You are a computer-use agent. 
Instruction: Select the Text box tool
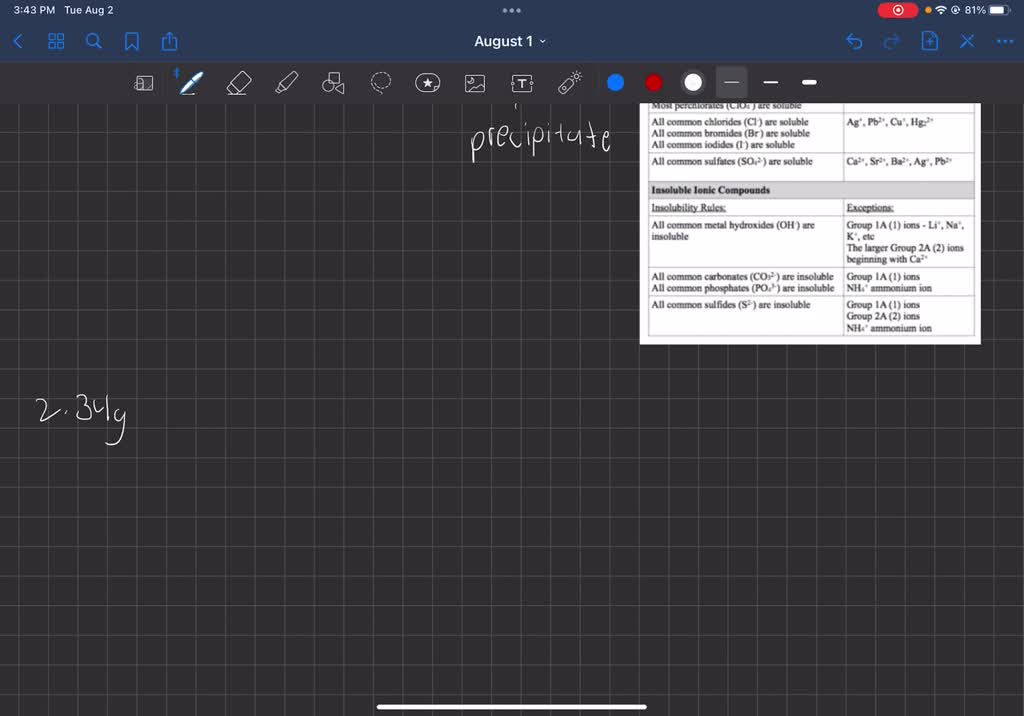522,83
